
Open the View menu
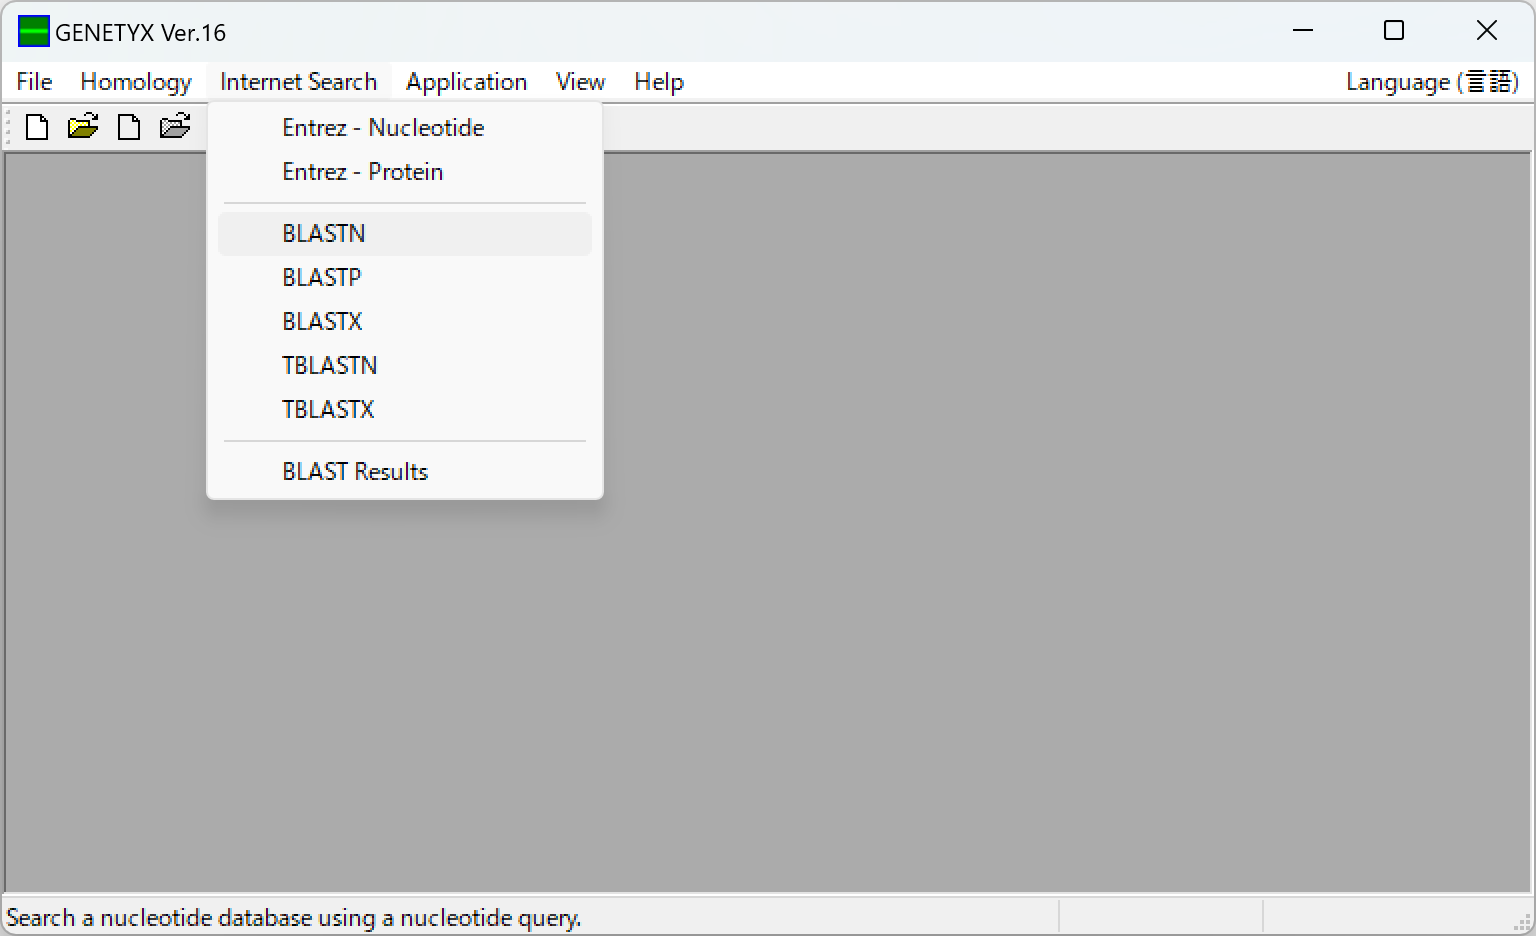pos(580,82)
